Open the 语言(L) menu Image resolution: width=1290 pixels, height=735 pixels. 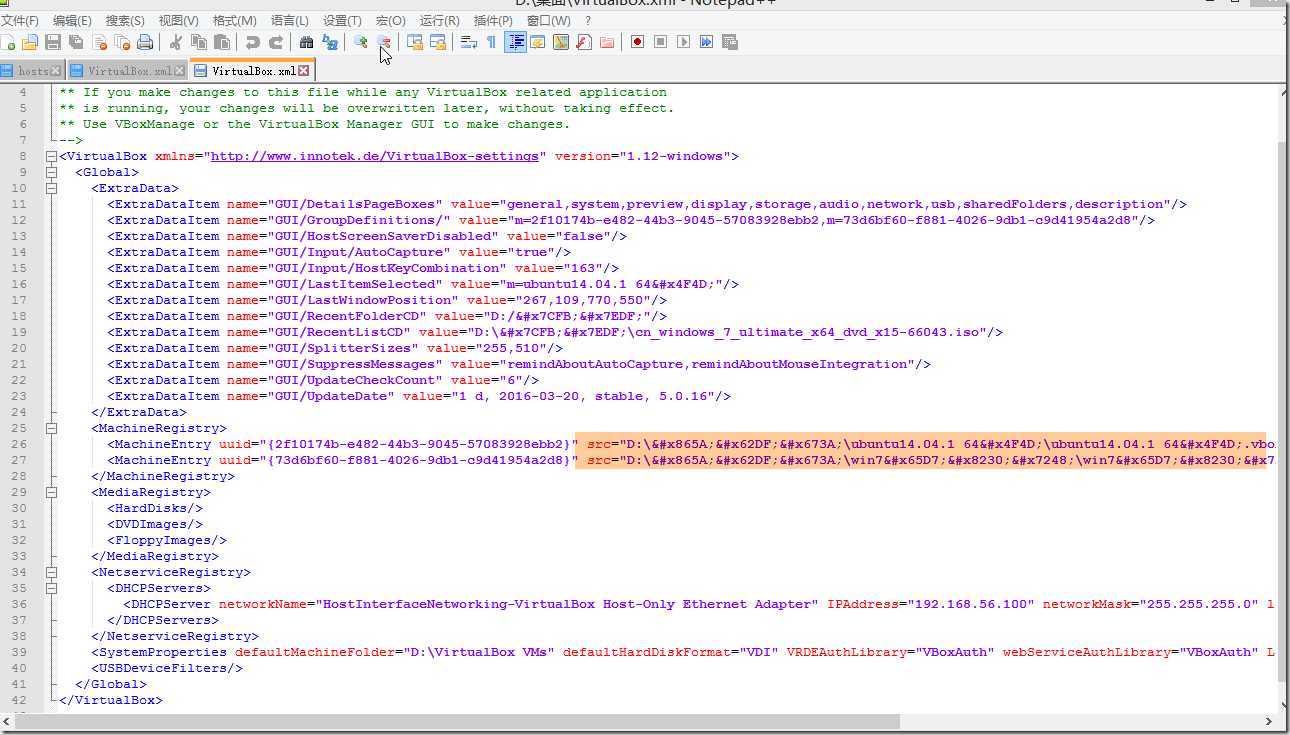point(290,20)
